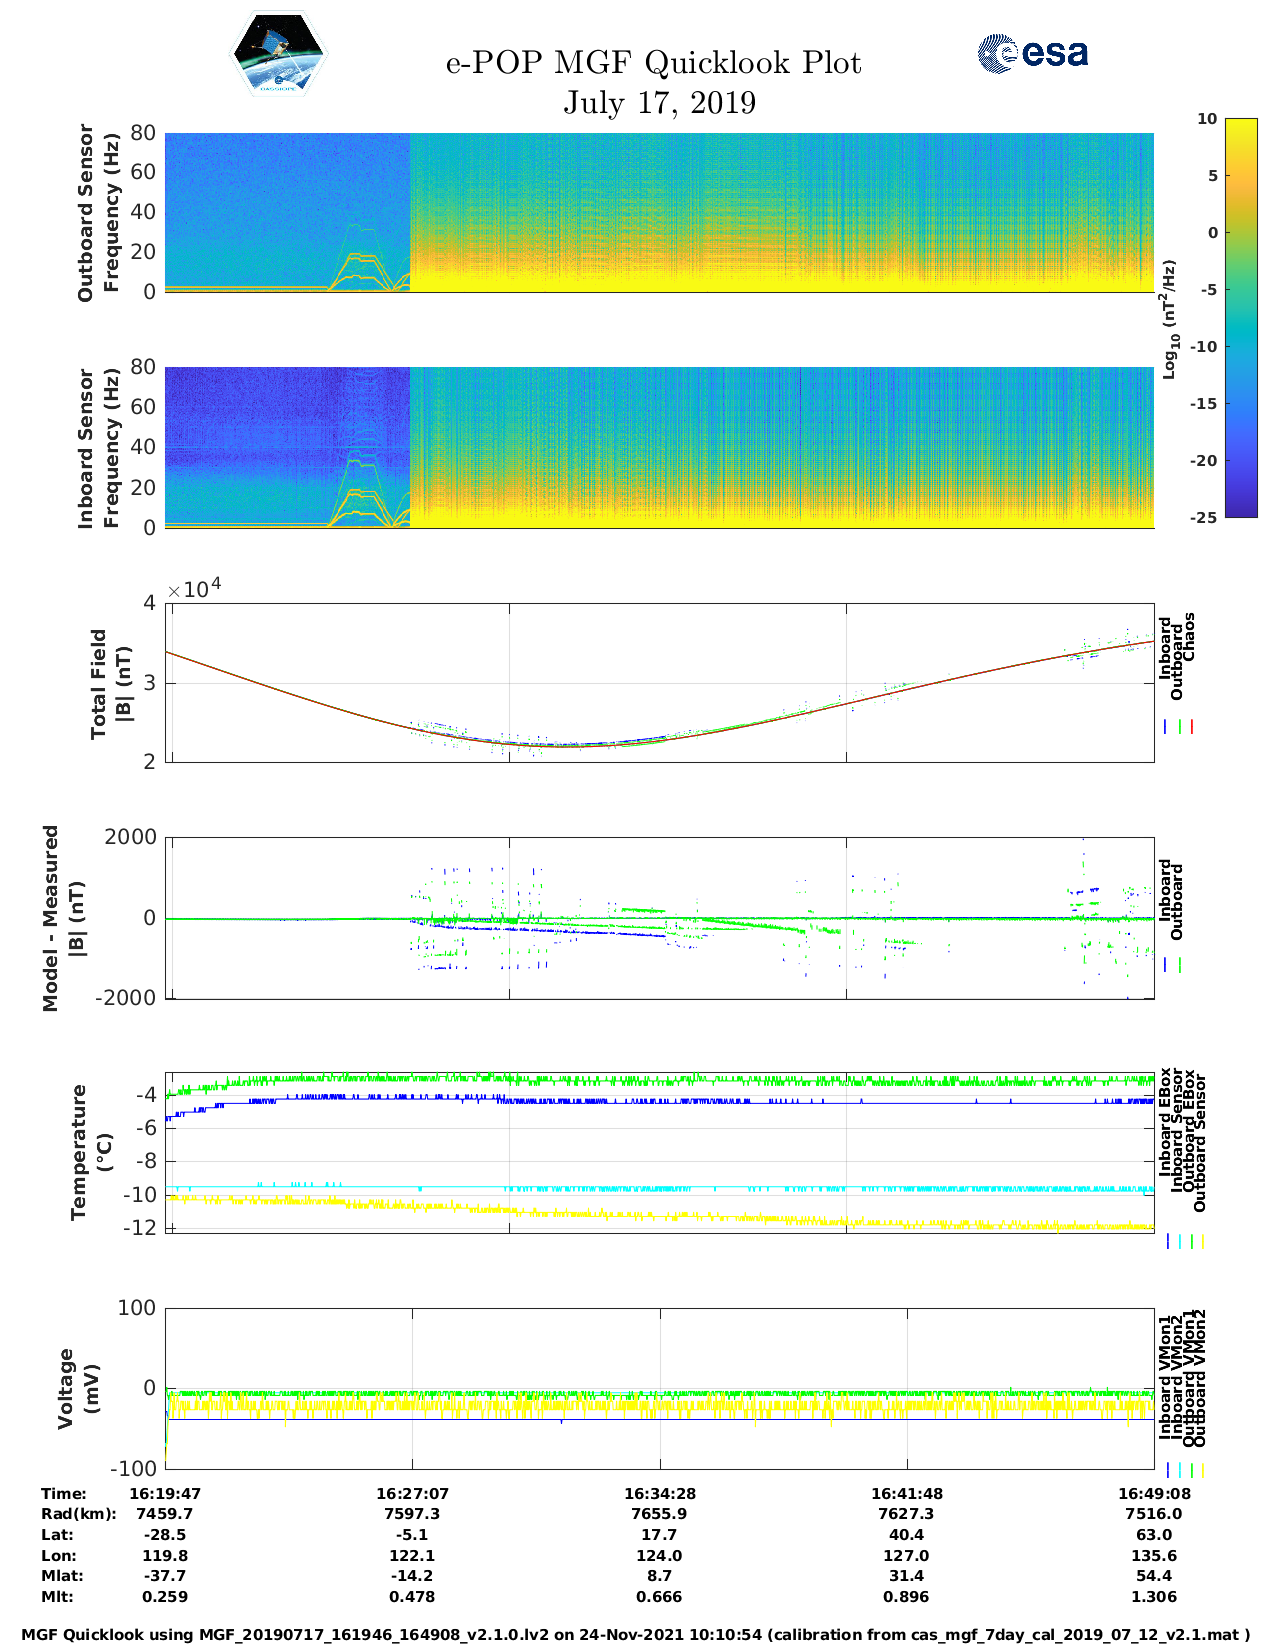Click the 16:49:08 time label
The width and height of the screenshot is (1275, 1650).
pyautogui.click(x=1153, y=1493)
